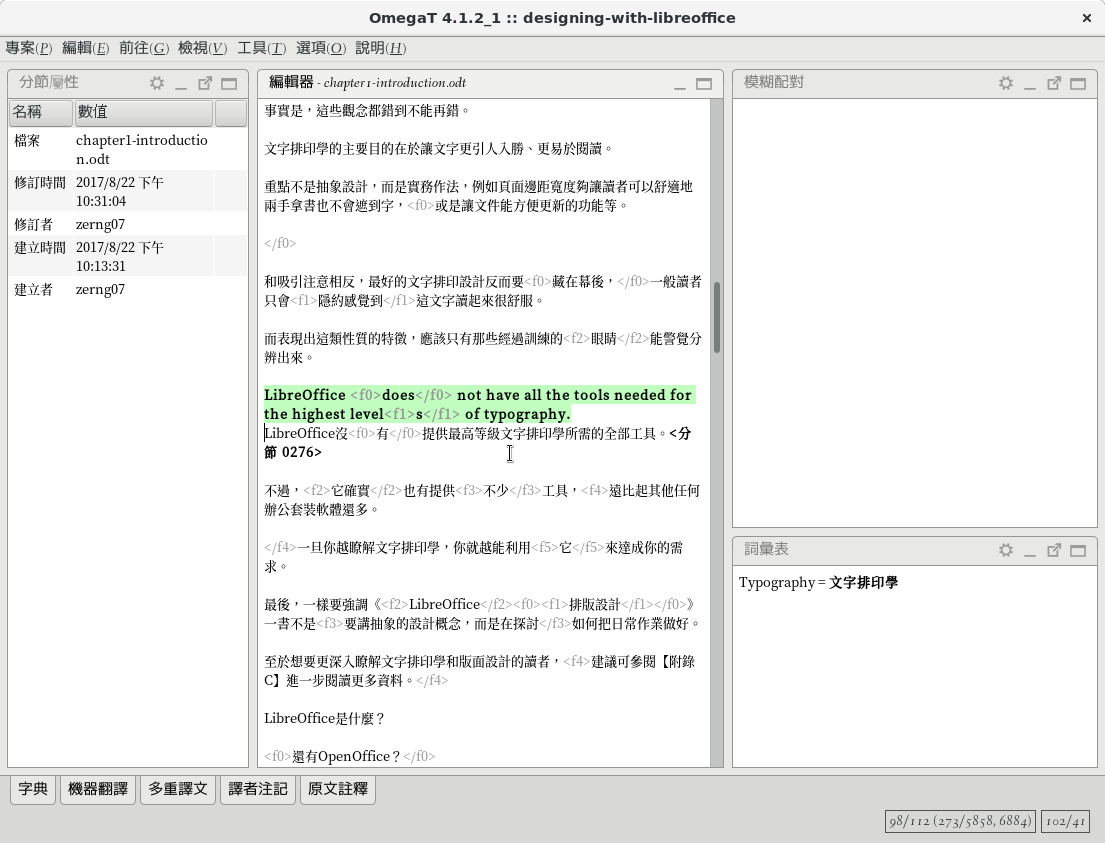Undock the 分節屬性 panel
Image resolution: width=1105 pixels, height=843 pixels.
coord(205,83)
